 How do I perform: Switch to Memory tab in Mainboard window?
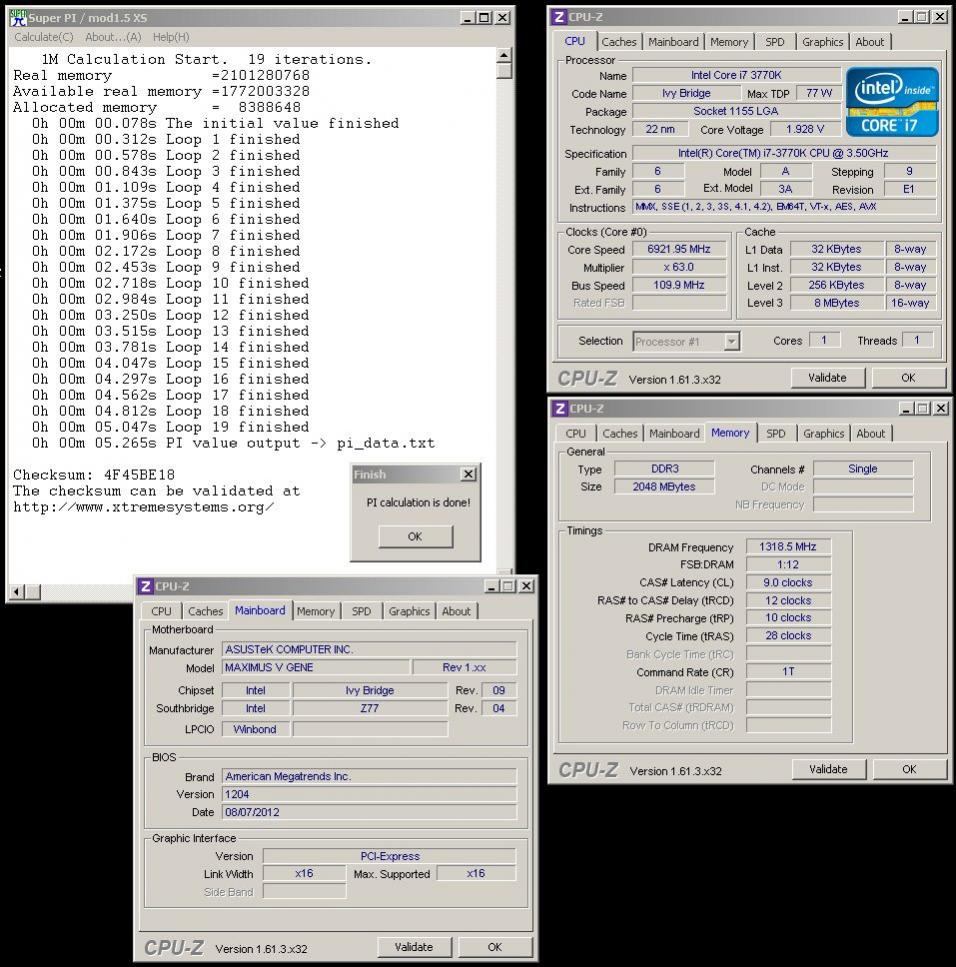point(316,611)
